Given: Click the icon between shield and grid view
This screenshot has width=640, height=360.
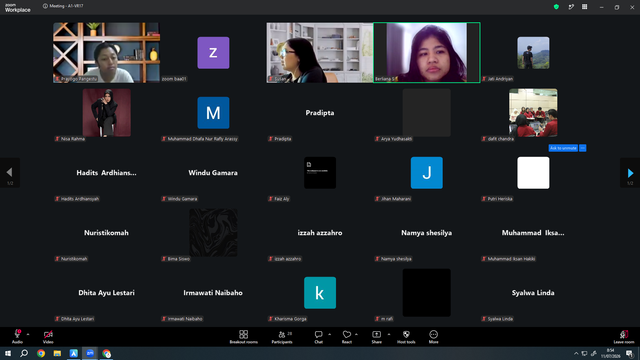Looking at the screenshot, I should 571,7.
